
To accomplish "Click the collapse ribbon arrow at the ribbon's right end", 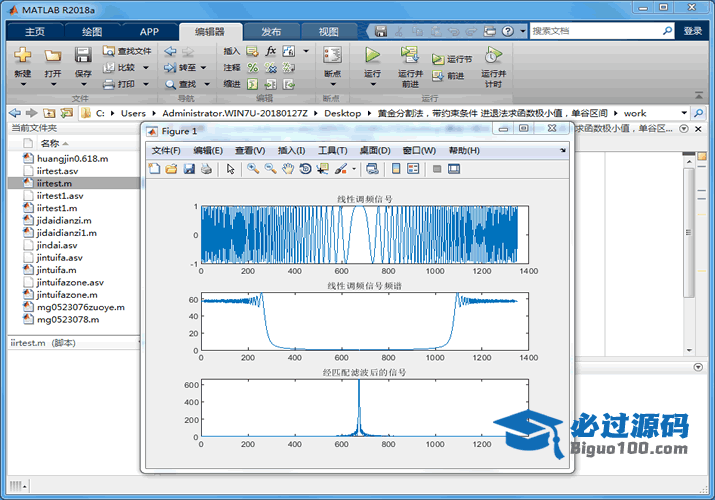I will click(x=699, y=95).
